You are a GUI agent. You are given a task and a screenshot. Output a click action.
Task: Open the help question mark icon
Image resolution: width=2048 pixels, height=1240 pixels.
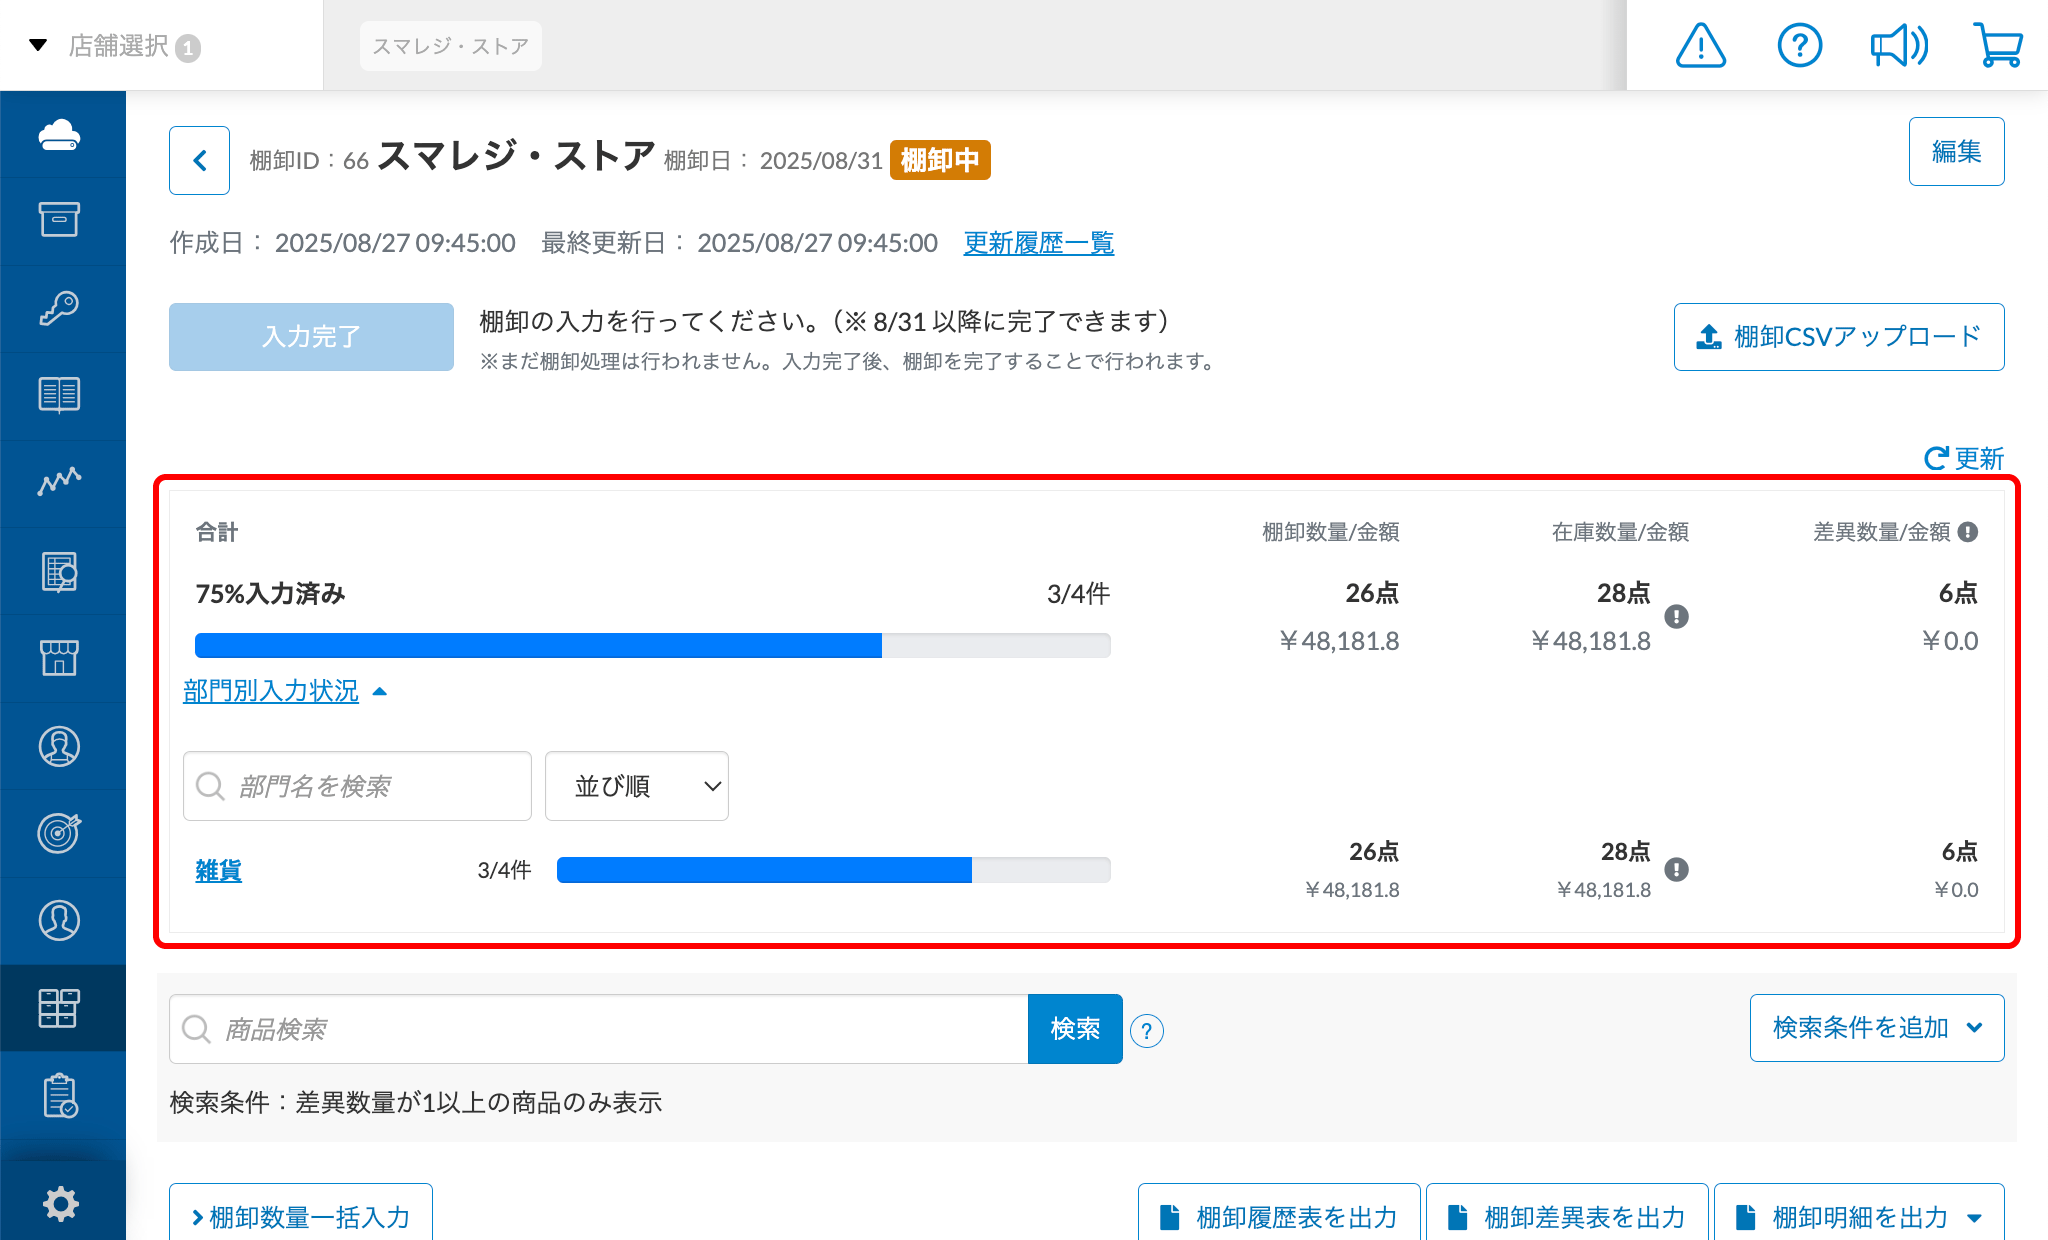(1799, 45)
